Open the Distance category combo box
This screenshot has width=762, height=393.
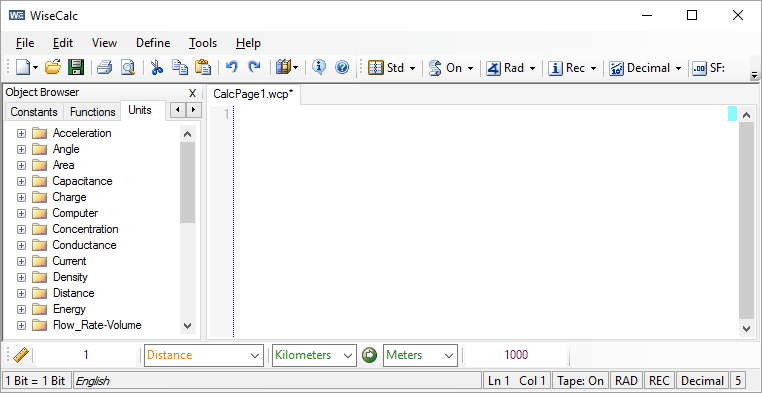coord(204,355)
